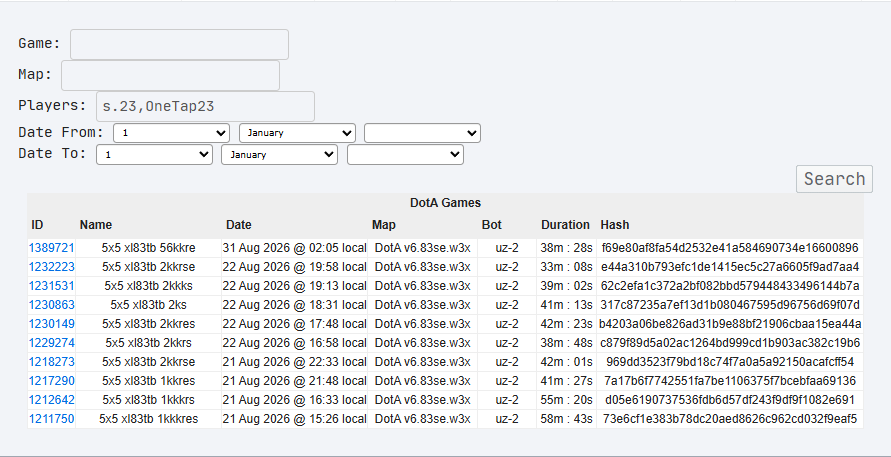Follow the 1231531 game link
Image resolution: width=891 pixels, height=457 pixels.
(x=52, y=286)
